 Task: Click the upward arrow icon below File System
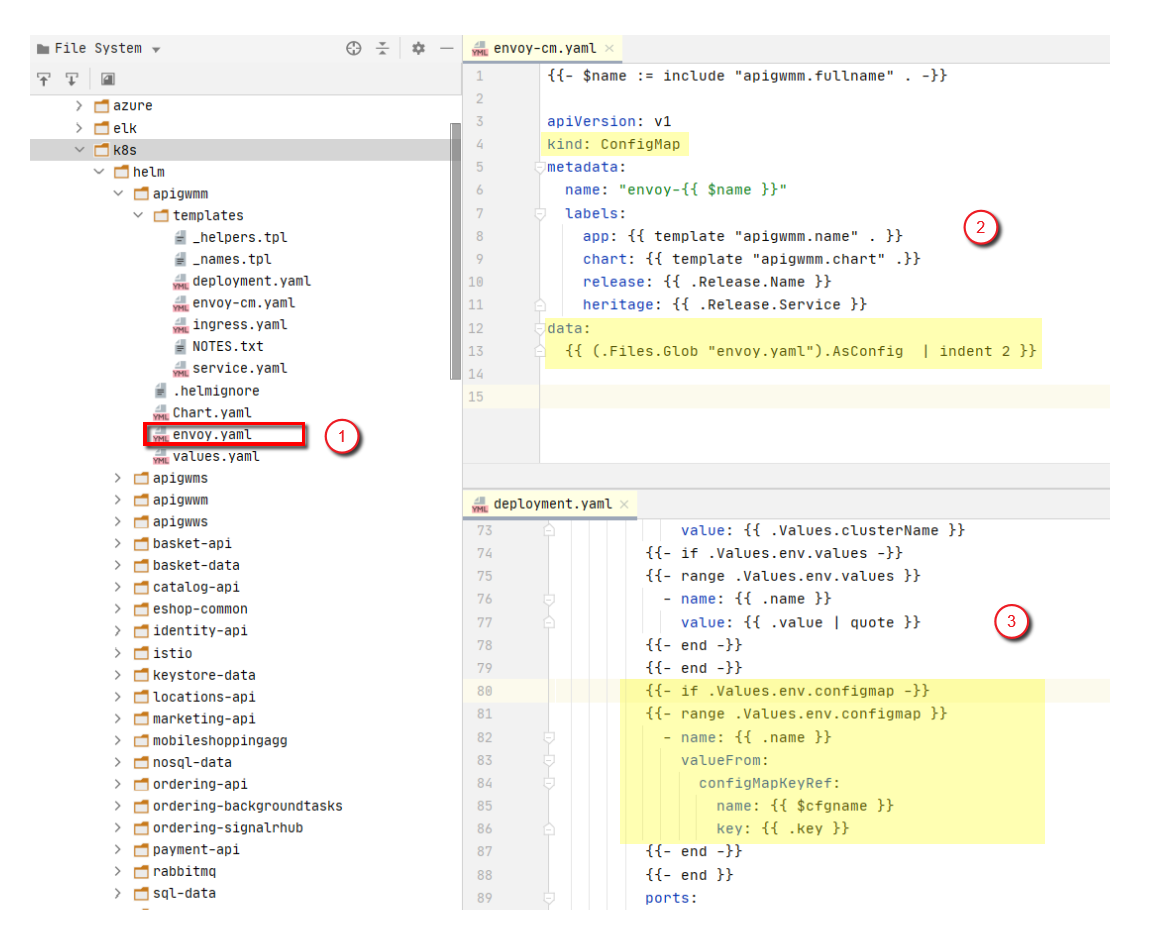pyautogui.click(x=44, y=79)
